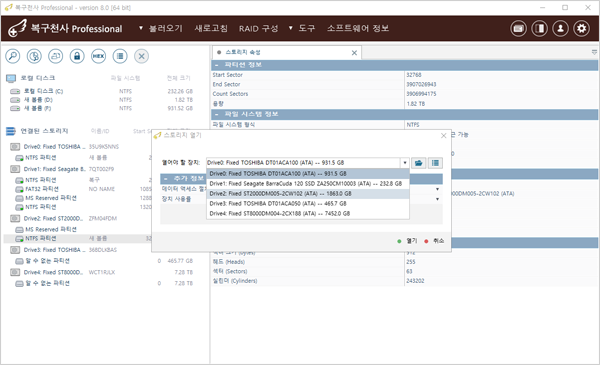This screenshot has height=365, width=600.
Task: Click the 실린더 (Cylinders) value 243202
Action: click(x=415, y=281)
